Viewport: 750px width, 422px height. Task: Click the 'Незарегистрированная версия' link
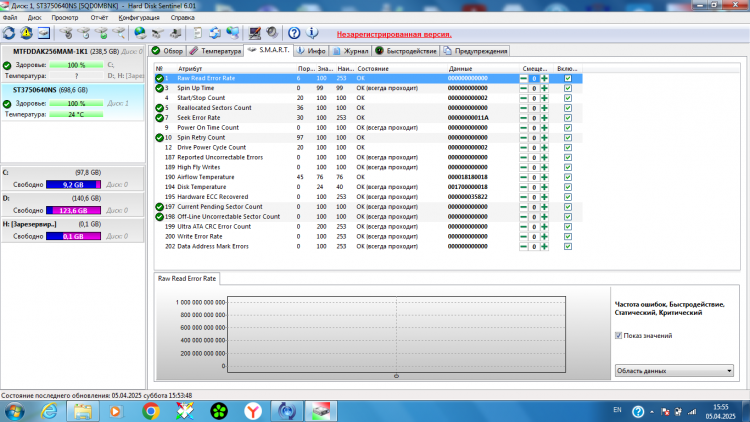tap(394, 34)
